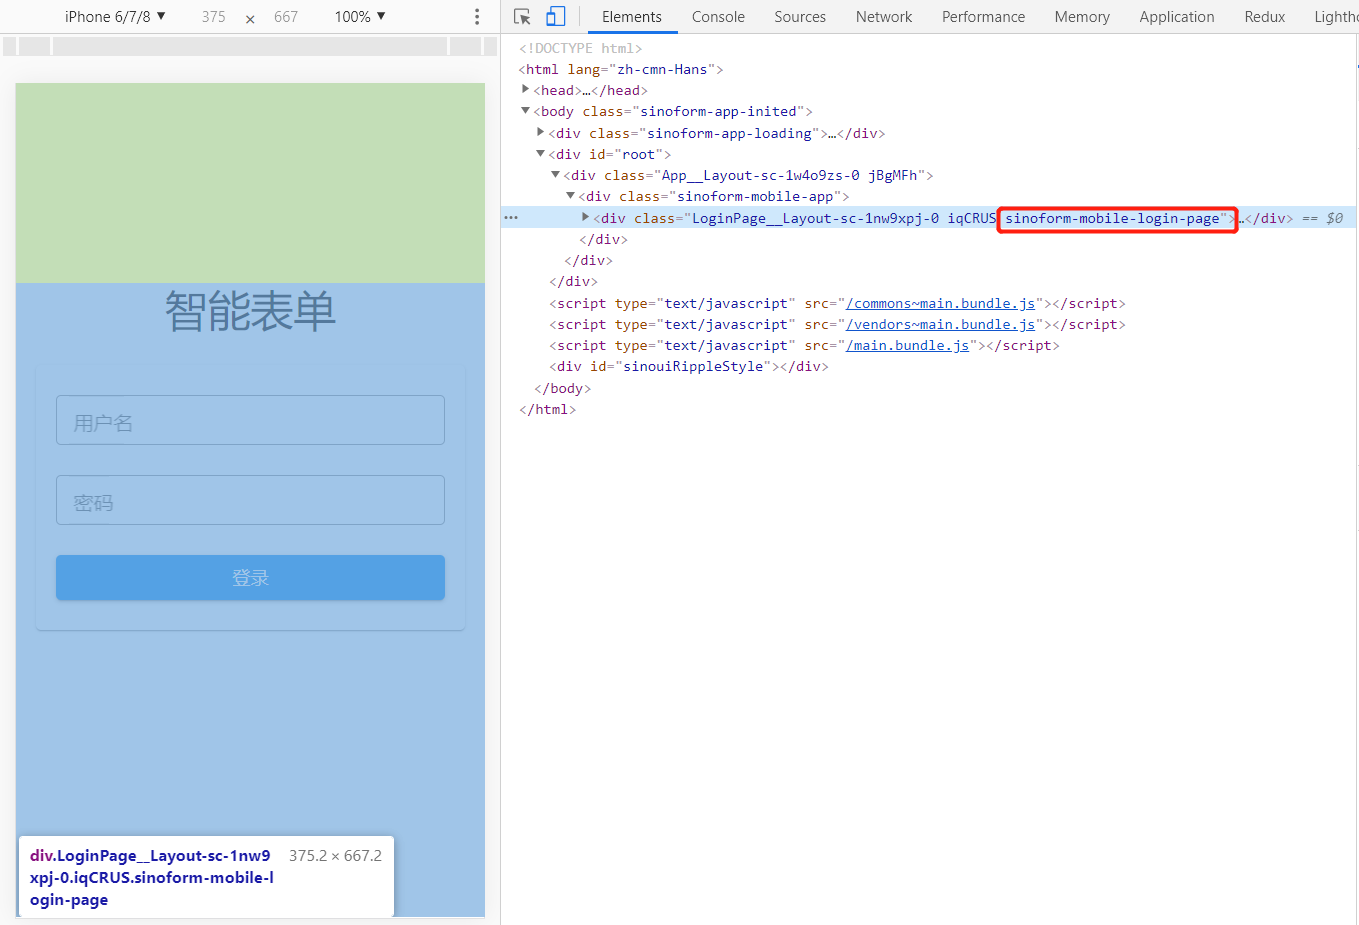Click the closing body tag line
Screen dimensions: 1359x925
coord(562,388)
